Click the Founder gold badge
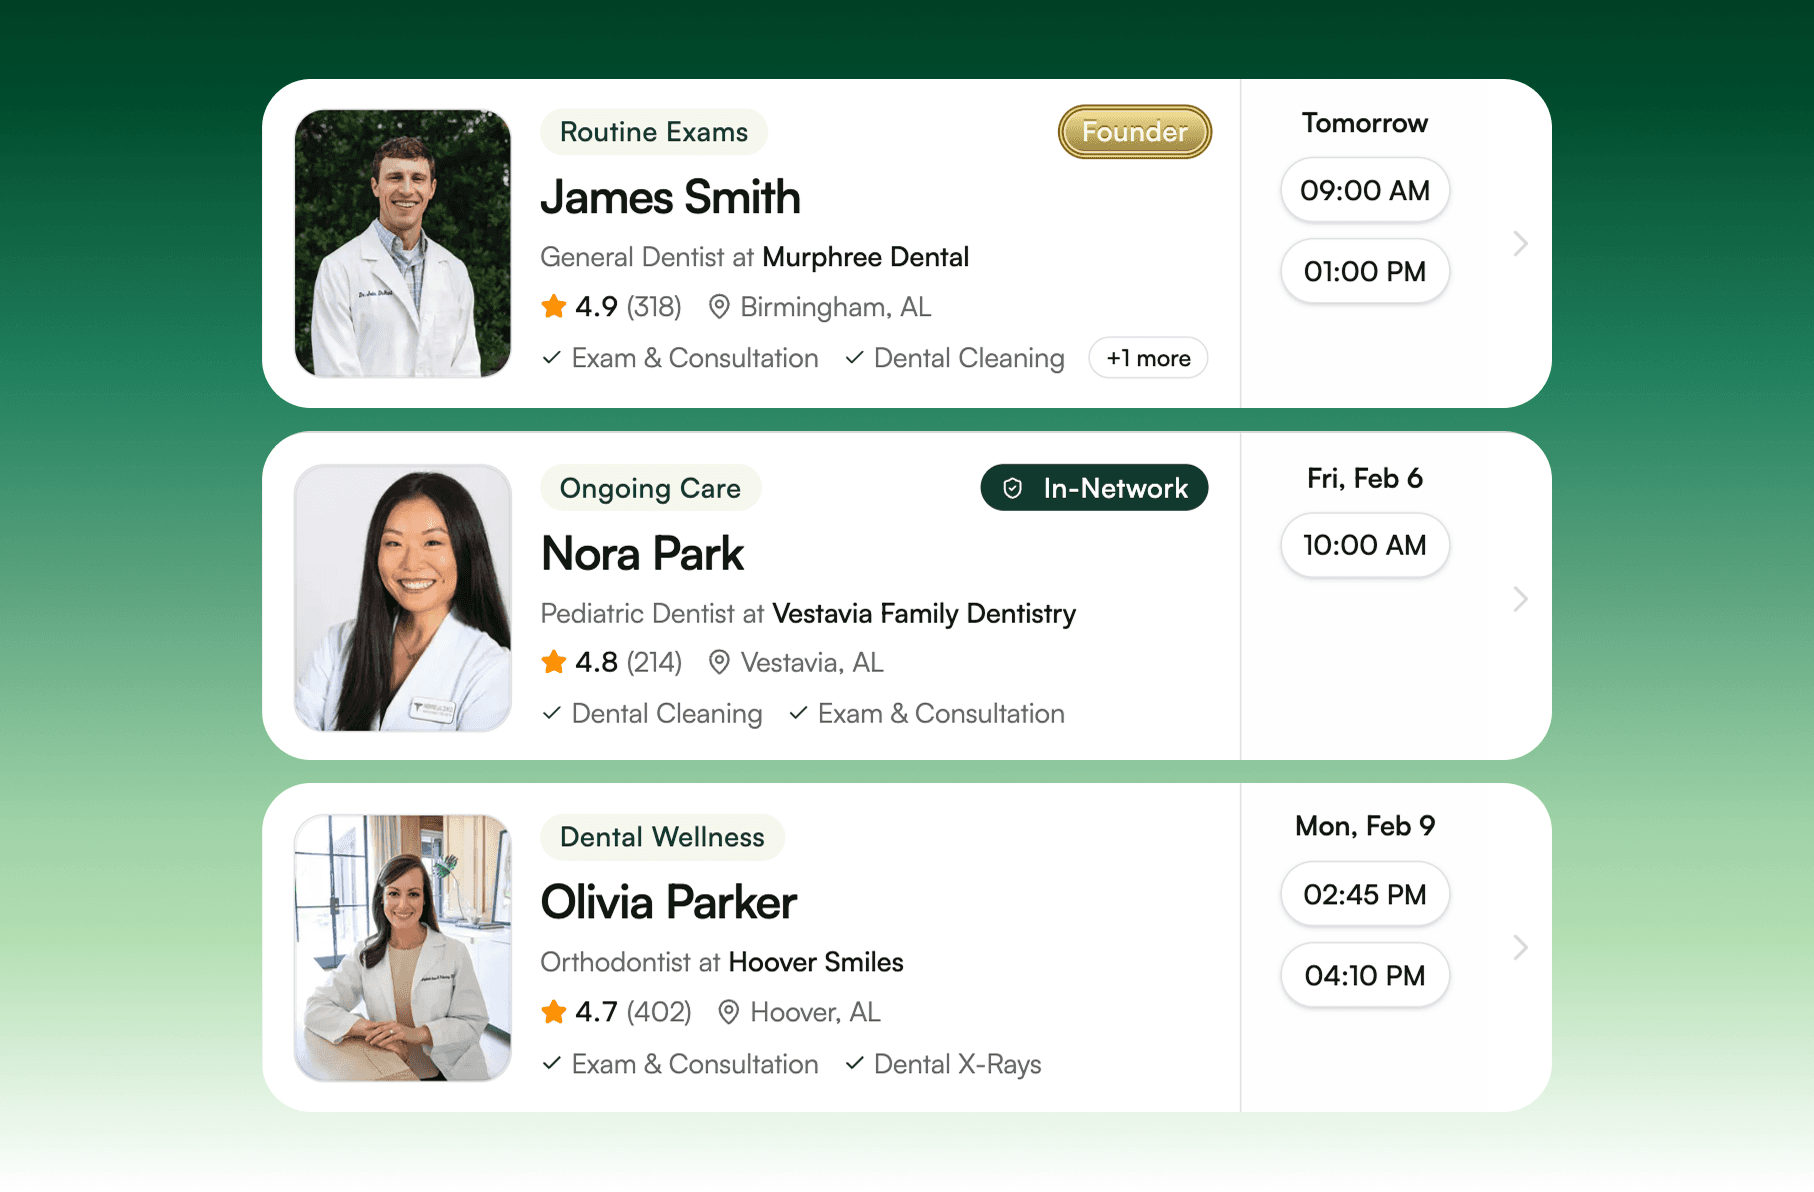The width and height of the screenshot is (1814, 1192). (1134, 132)
